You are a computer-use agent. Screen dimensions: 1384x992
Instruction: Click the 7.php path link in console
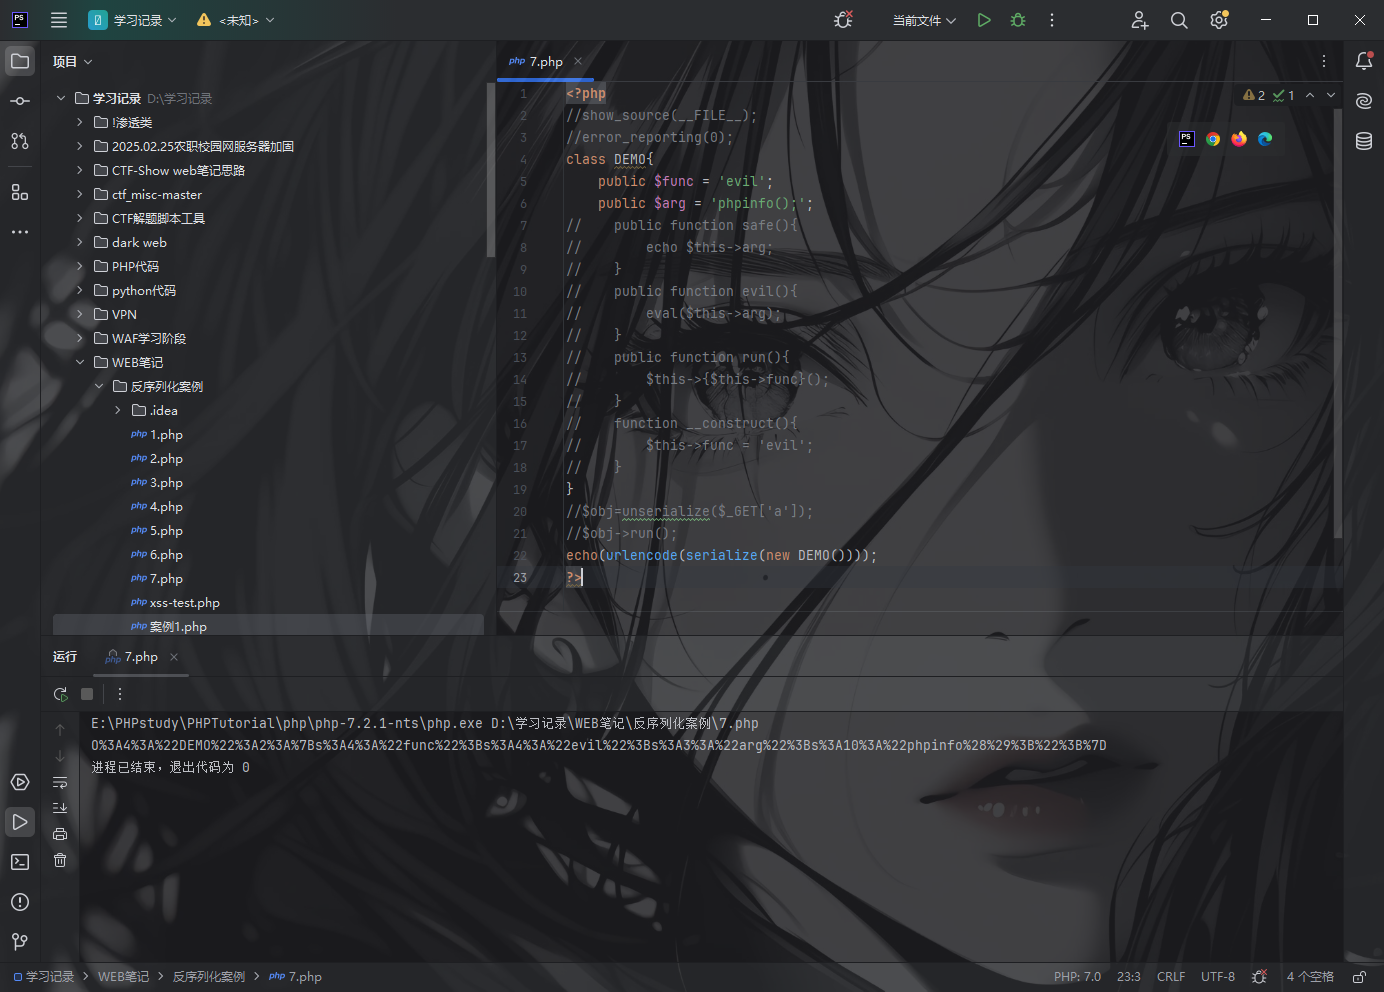point(624,723)
